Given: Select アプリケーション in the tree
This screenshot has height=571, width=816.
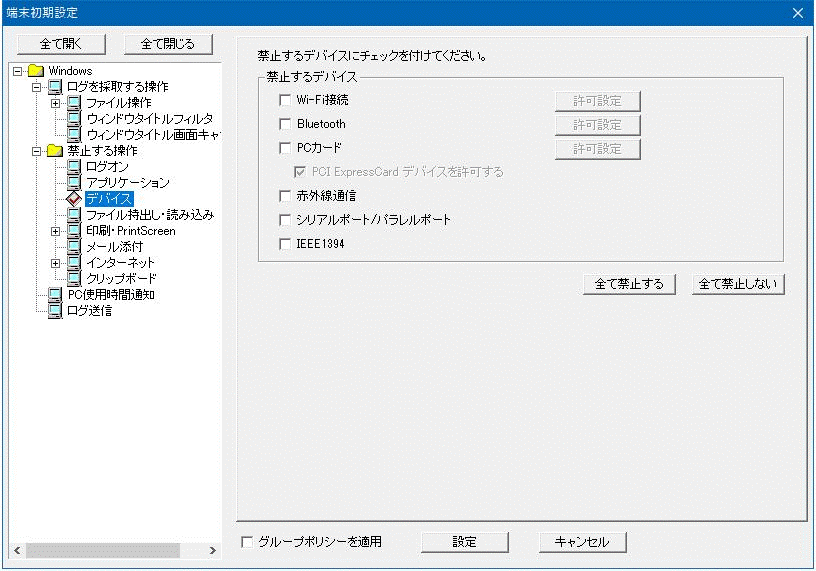Looking at the screenshot, I should pos(128,183).
